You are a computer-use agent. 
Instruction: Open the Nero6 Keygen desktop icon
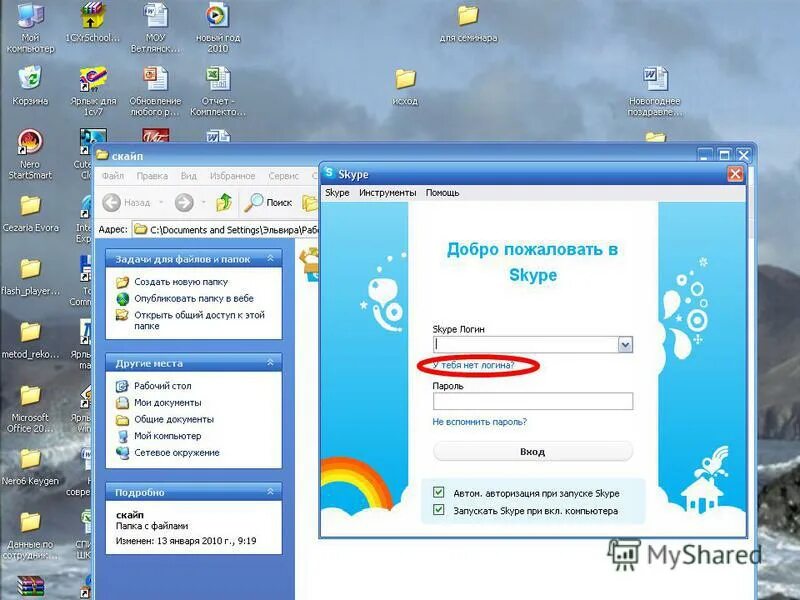pos(27,460)
